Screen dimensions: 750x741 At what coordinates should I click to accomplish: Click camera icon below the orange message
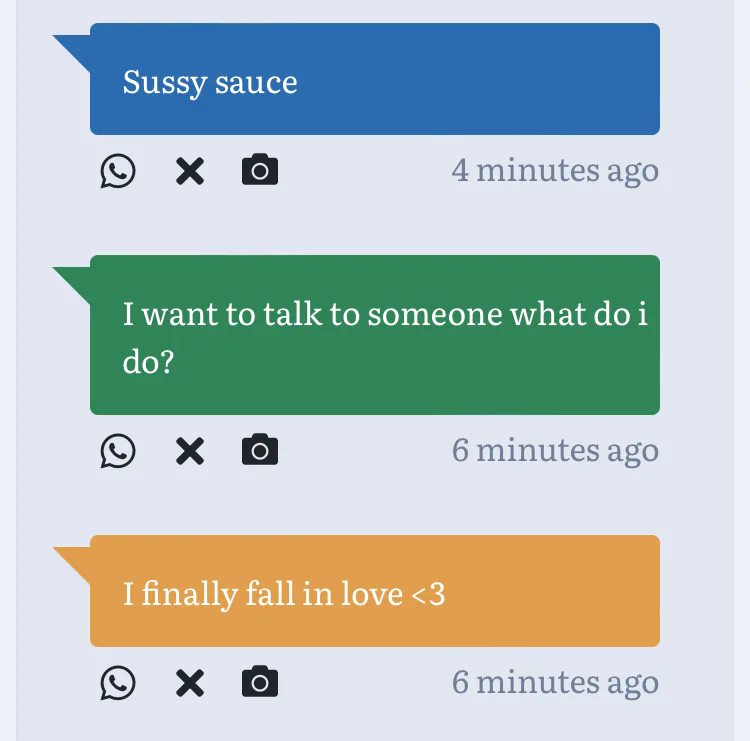(260, 683)
